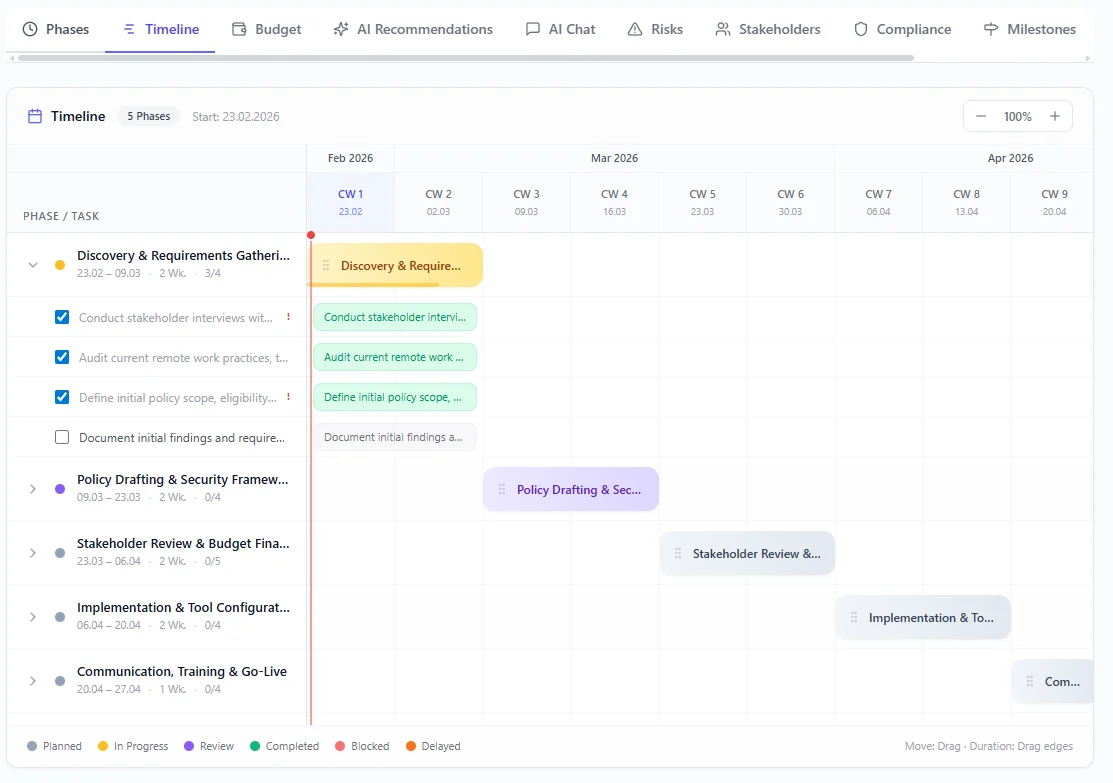Select the Milestones flag icon
Viewport: 1113px width, 783px height.
pos(990,29)
